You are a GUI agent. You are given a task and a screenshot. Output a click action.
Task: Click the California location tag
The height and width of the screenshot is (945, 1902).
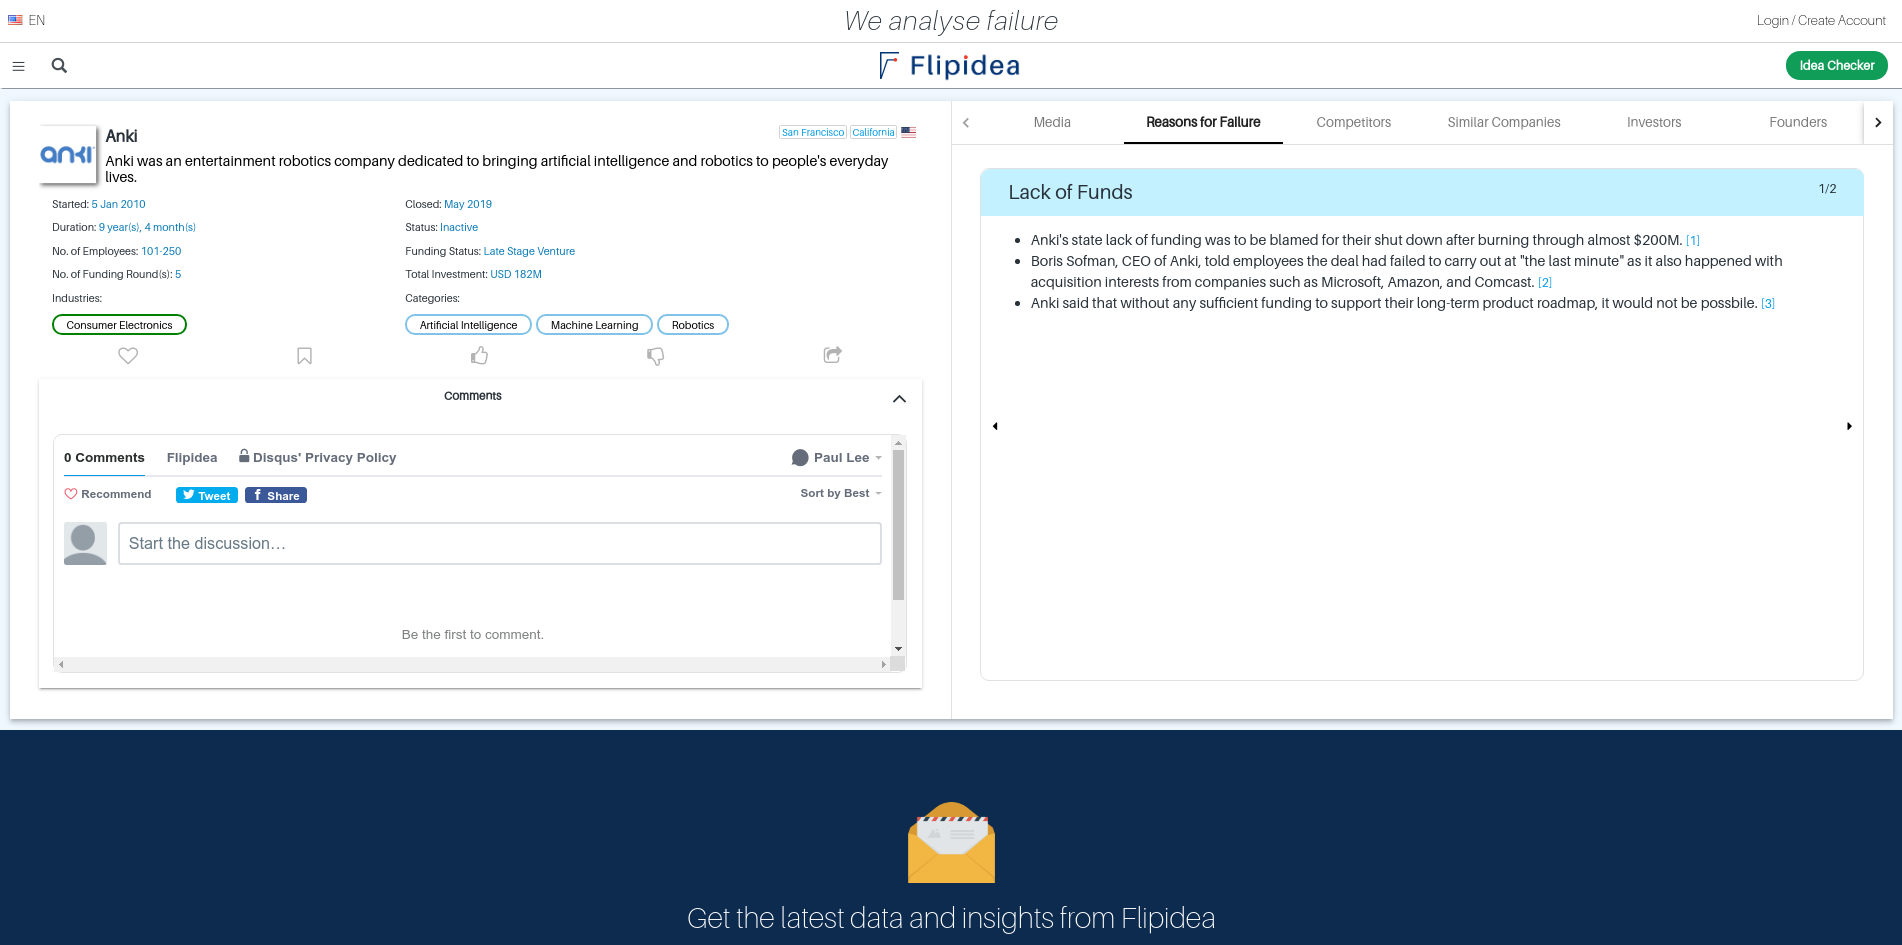(x=873, y=132)
